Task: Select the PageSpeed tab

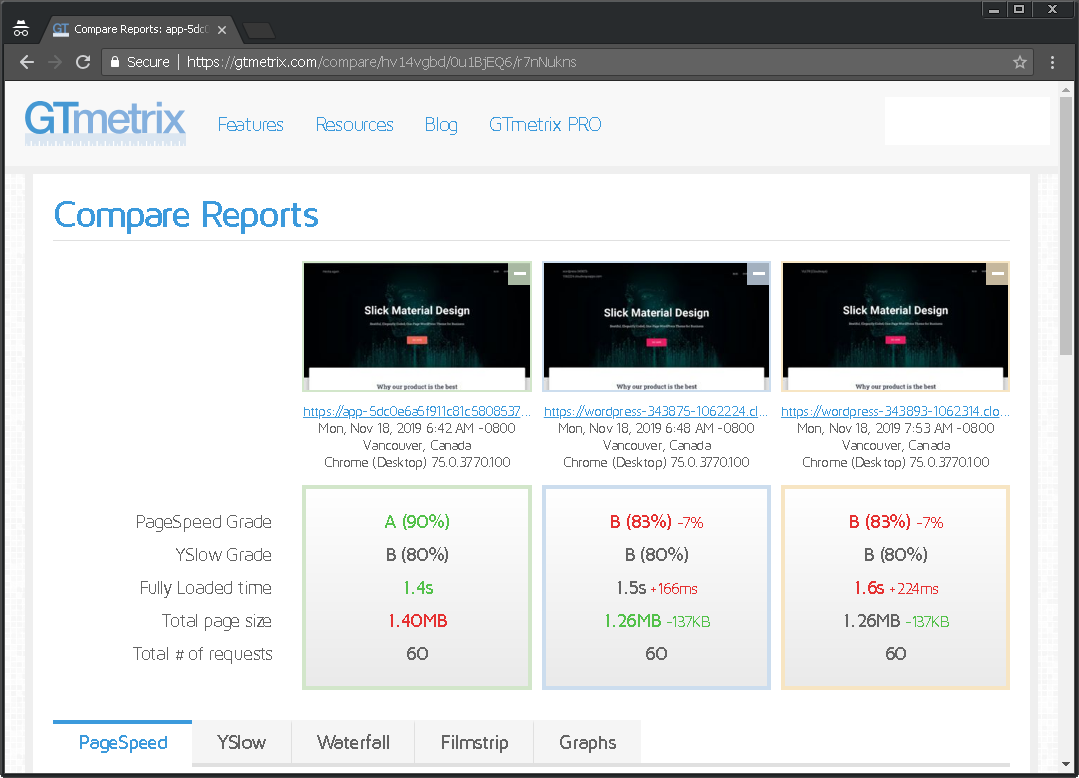Action: (x=122, y=742)
